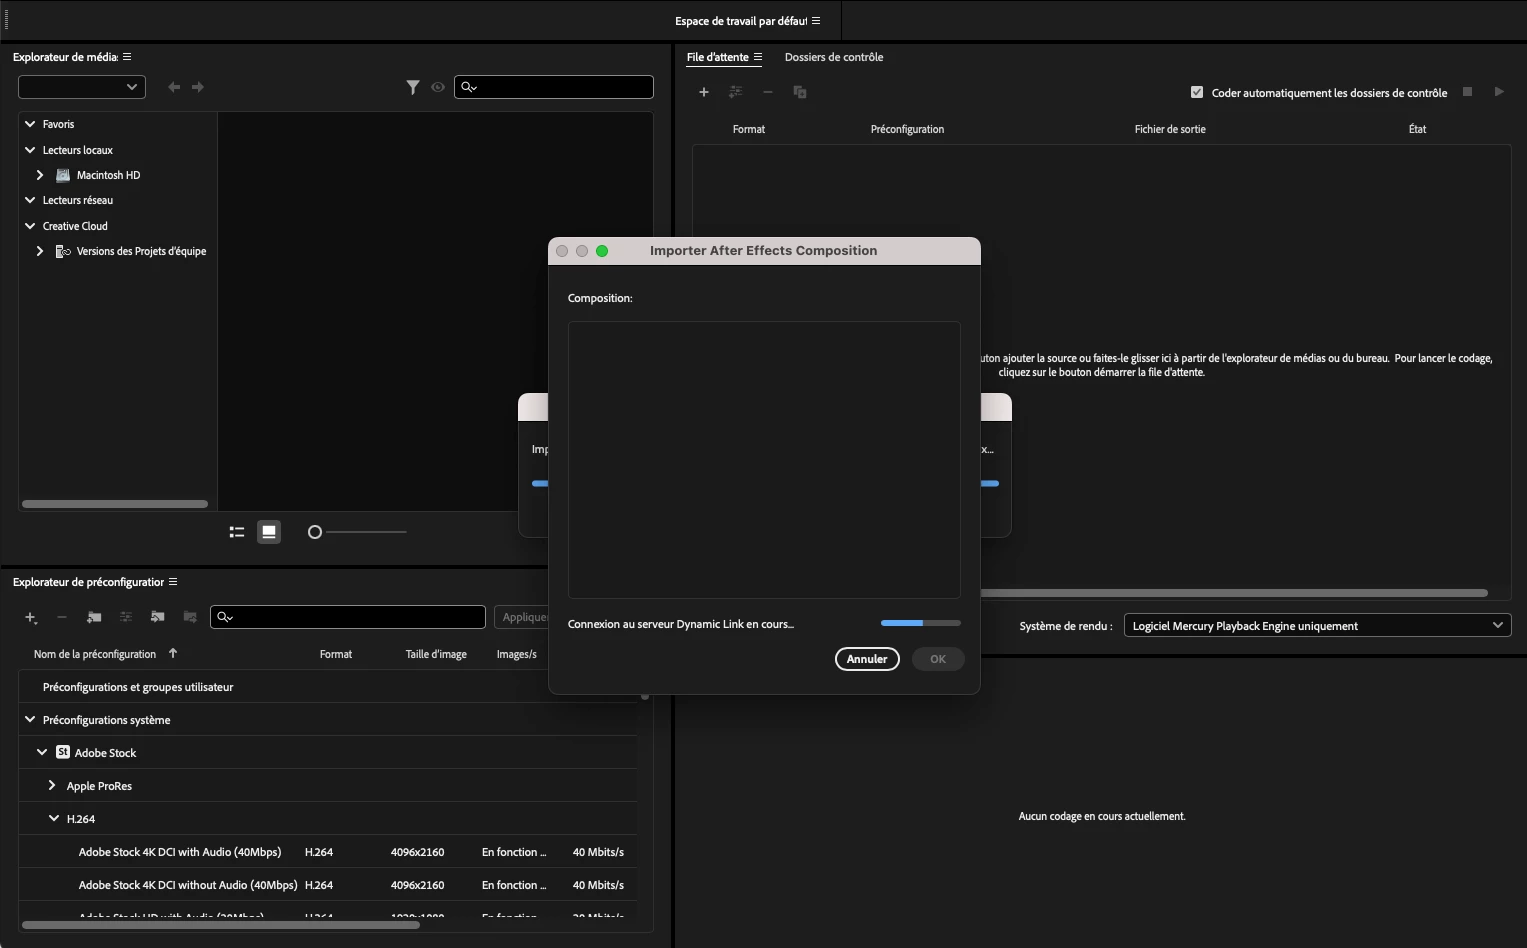The width and height of the screenshot is (1527, 948).
Task: Go back in media browser history
Action: pyautogui.click(x=174, y=87)
